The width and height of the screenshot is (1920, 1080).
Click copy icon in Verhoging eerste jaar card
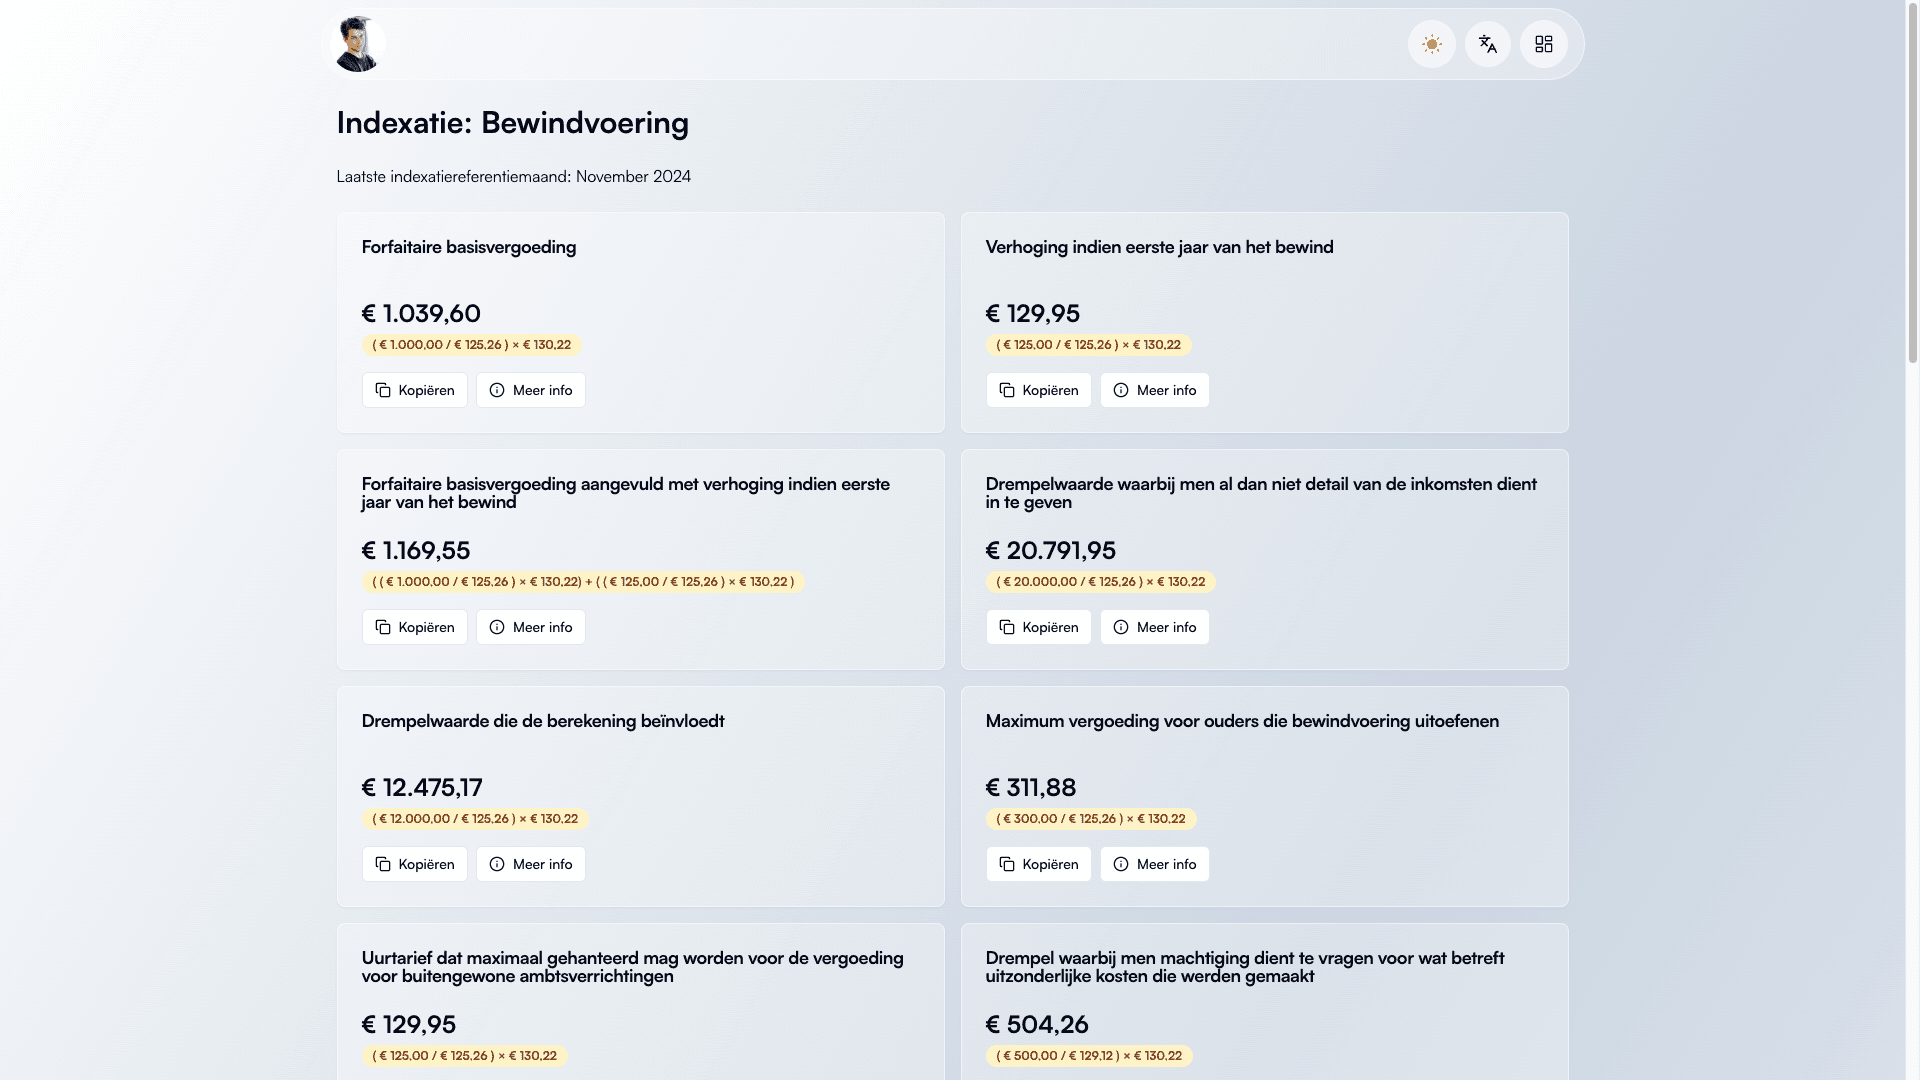pyautogui.click(x=1007, y=390)
